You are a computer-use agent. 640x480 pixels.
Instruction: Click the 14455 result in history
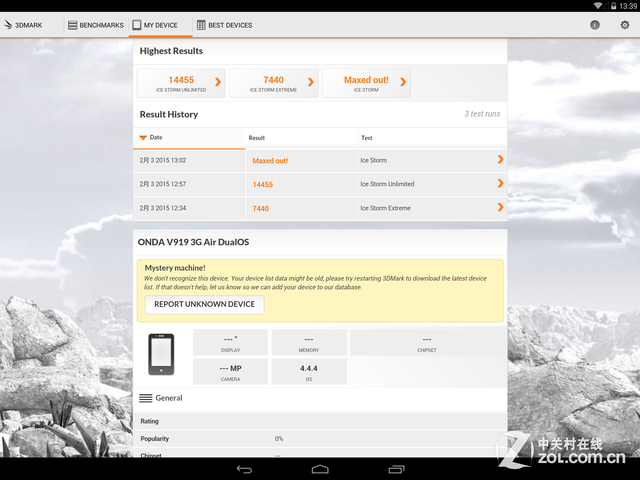(262, 184)
